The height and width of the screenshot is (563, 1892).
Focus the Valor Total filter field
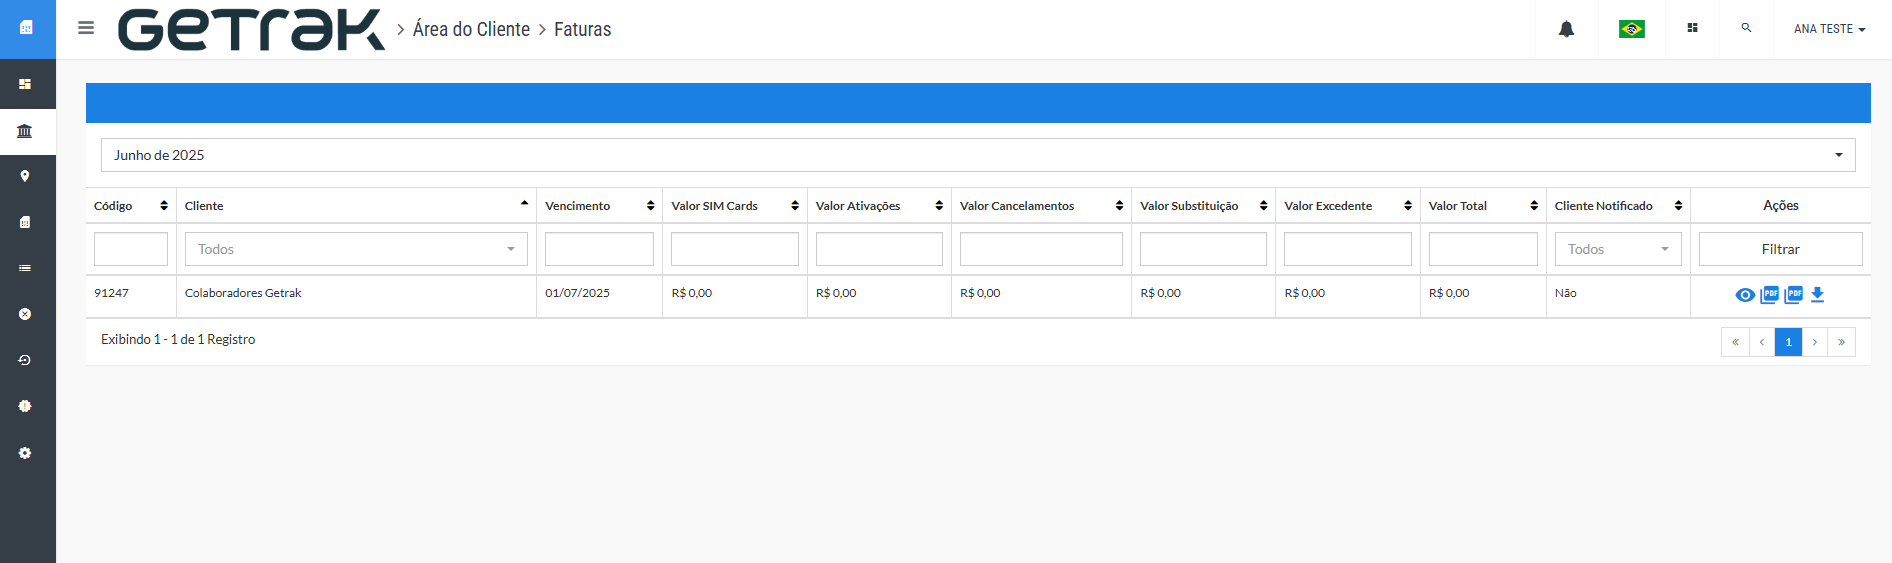1483,249
